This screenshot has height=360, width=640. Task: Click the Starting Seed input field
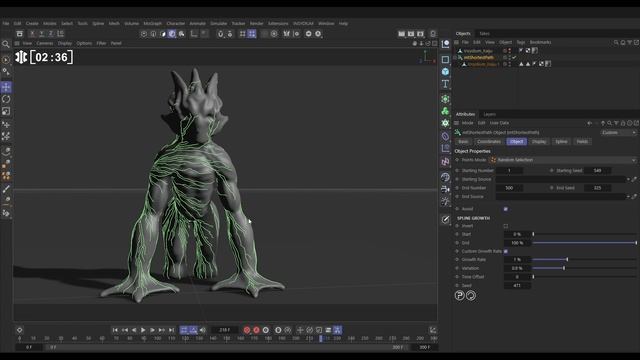click(597, 171)
